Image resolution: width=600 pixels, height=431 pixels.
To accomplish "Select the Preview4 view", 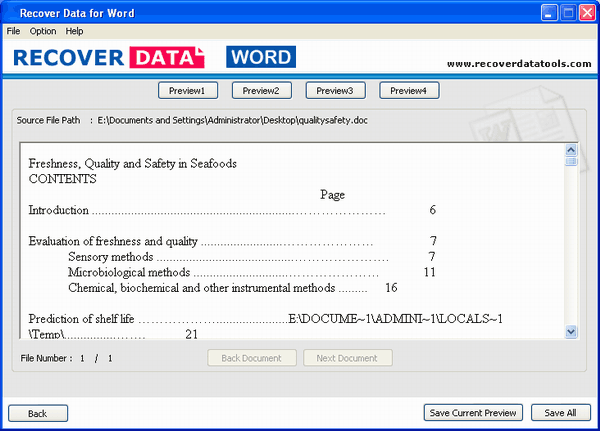I will pos(408,91).
